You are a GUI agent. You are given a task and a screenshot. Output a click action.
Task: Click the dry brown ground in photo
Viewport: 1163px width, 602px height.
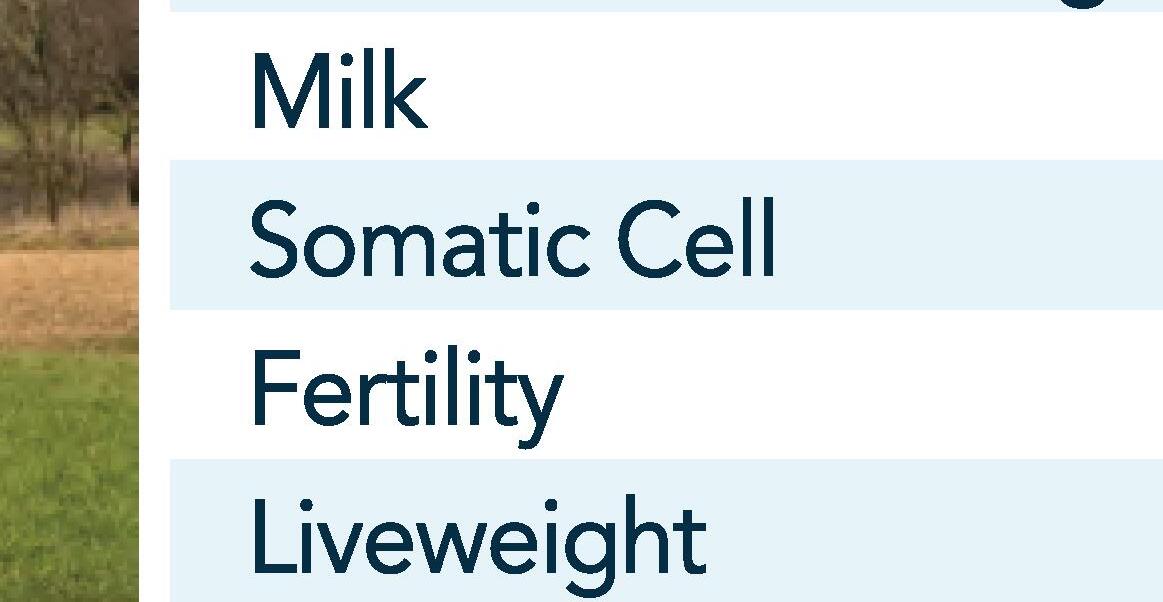click(x=69, y=297)
